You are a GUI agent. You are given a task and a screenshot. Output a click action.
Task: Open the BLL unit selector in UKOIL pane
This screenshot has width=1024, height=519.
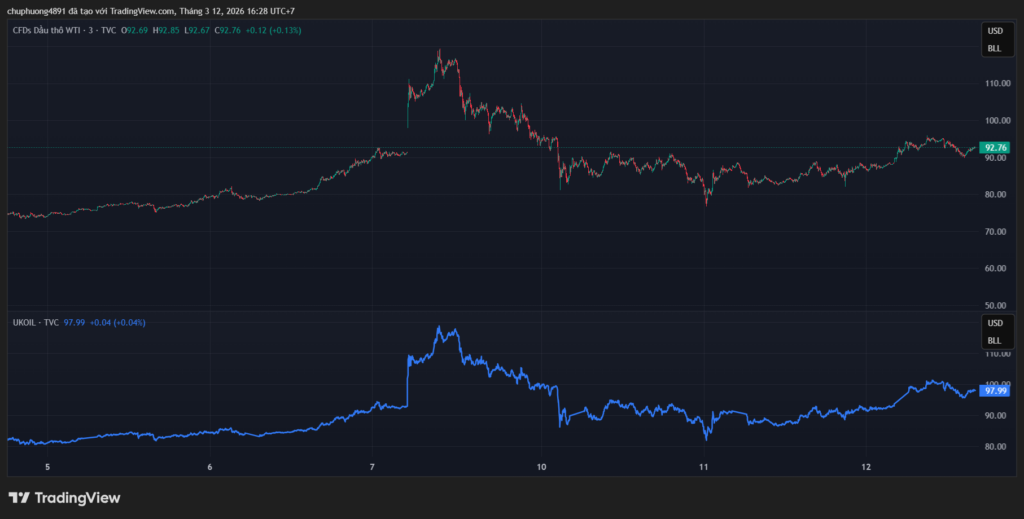994,340
